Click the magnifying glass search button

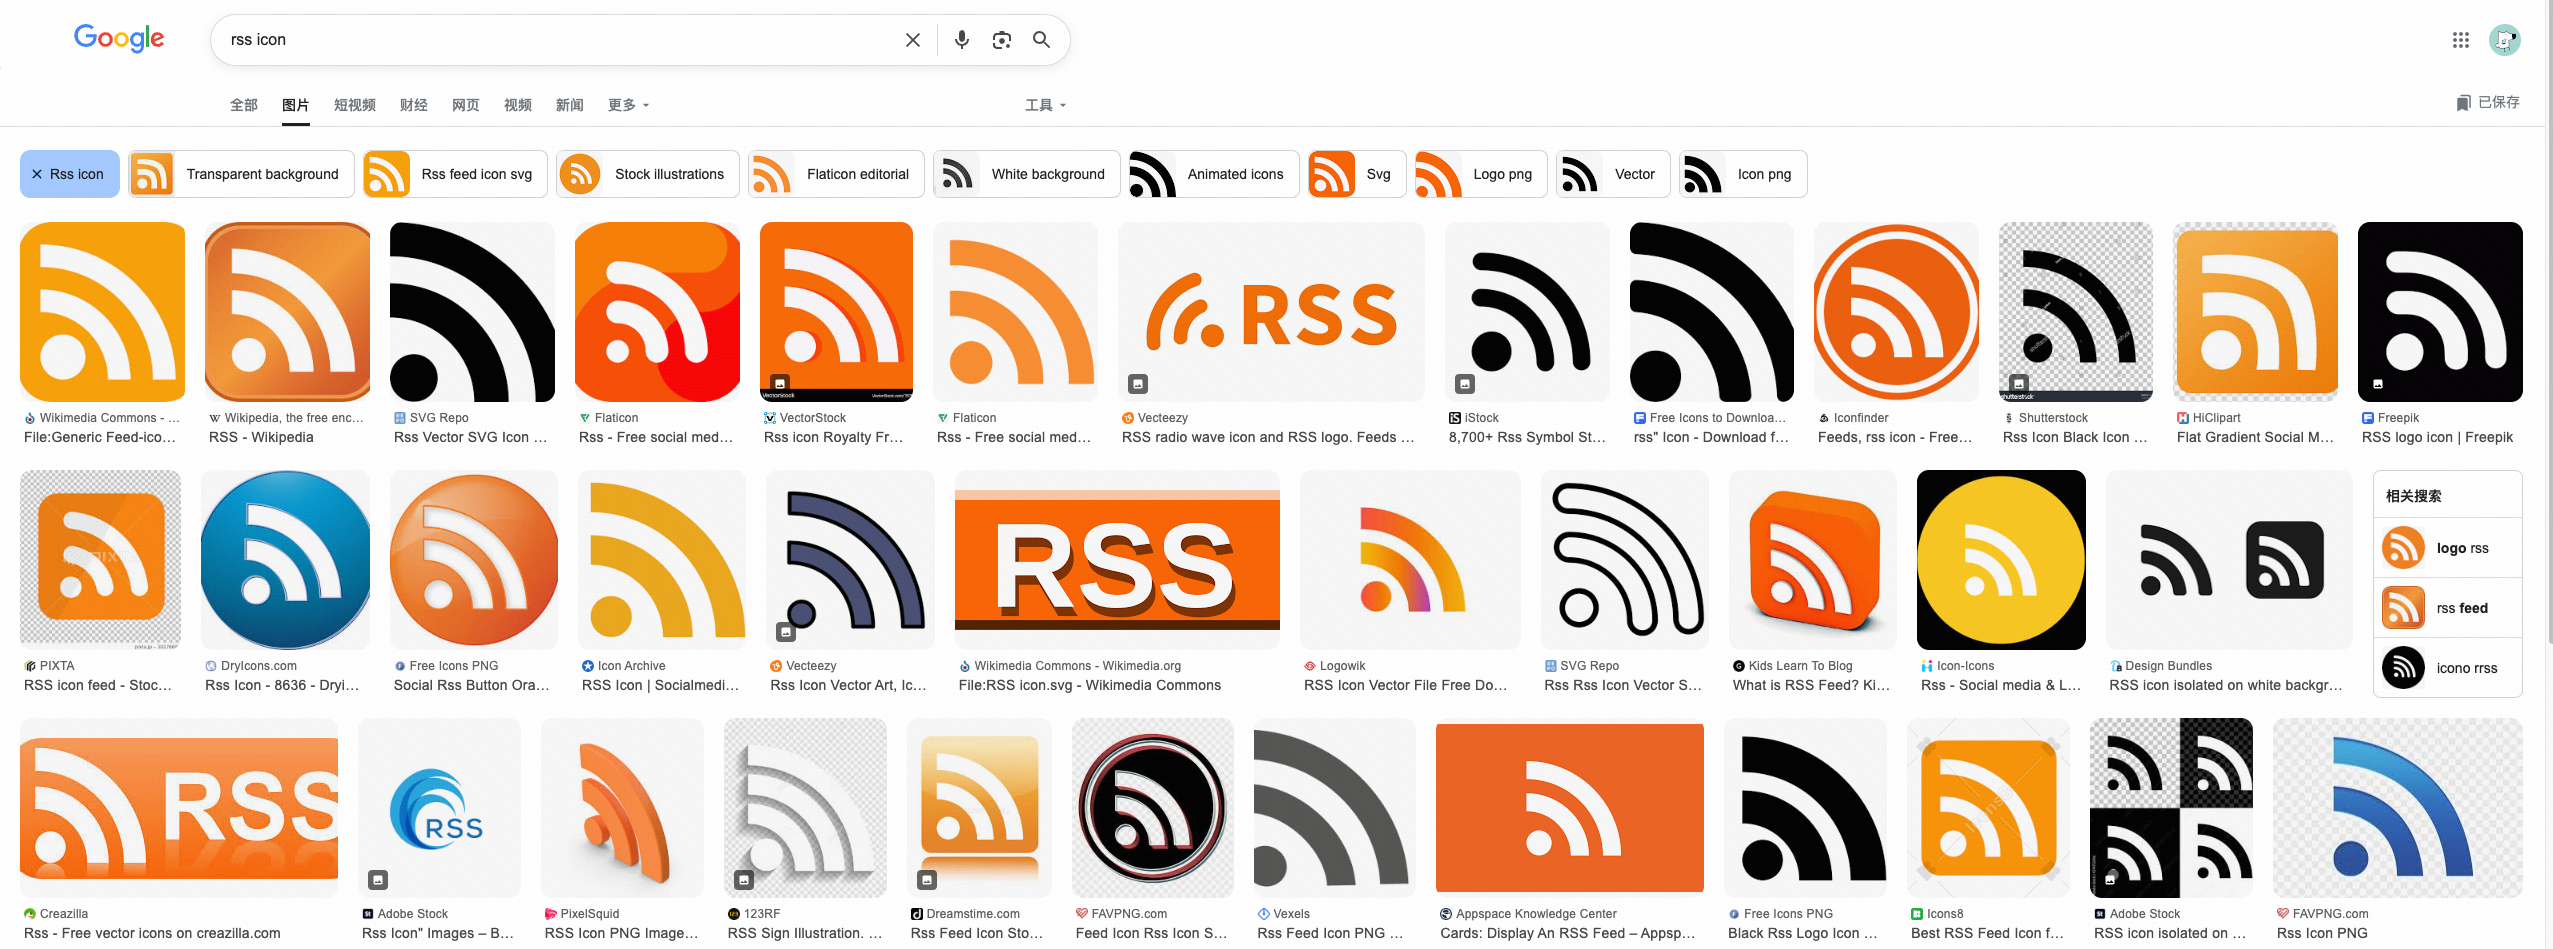1041,40
